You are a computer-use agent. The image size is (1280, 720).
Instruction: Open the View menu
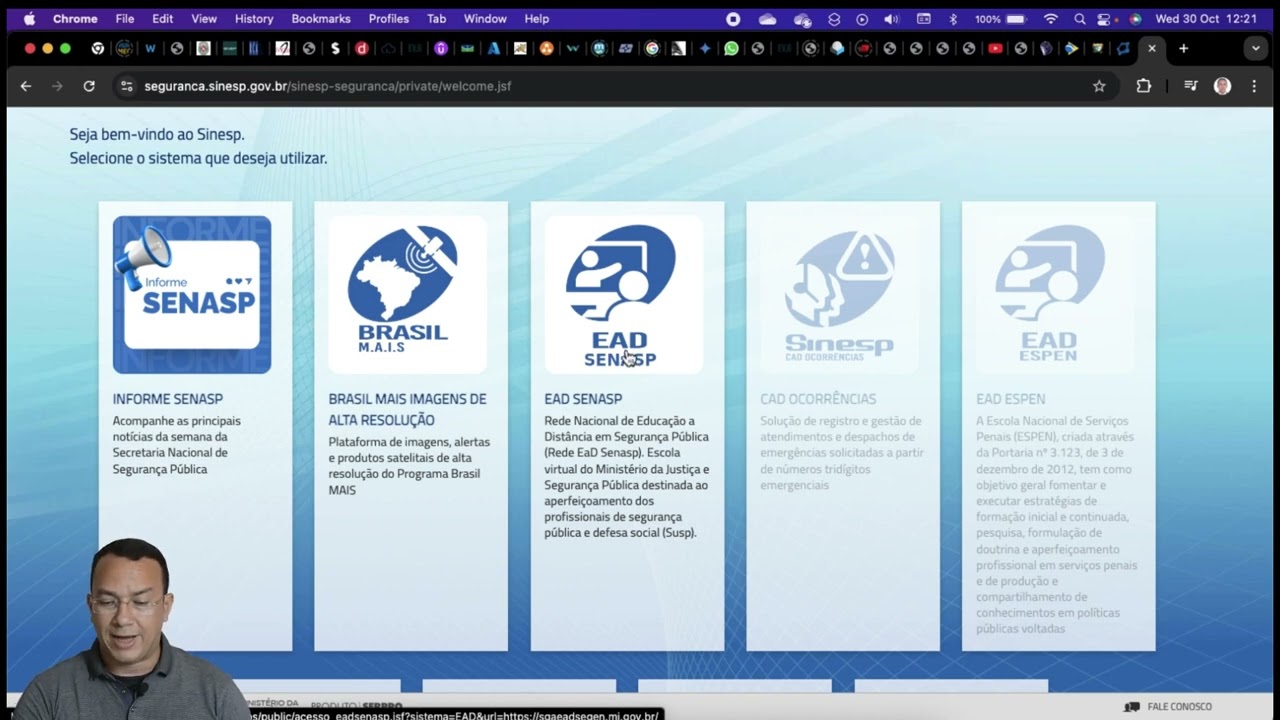pos(204,19)
